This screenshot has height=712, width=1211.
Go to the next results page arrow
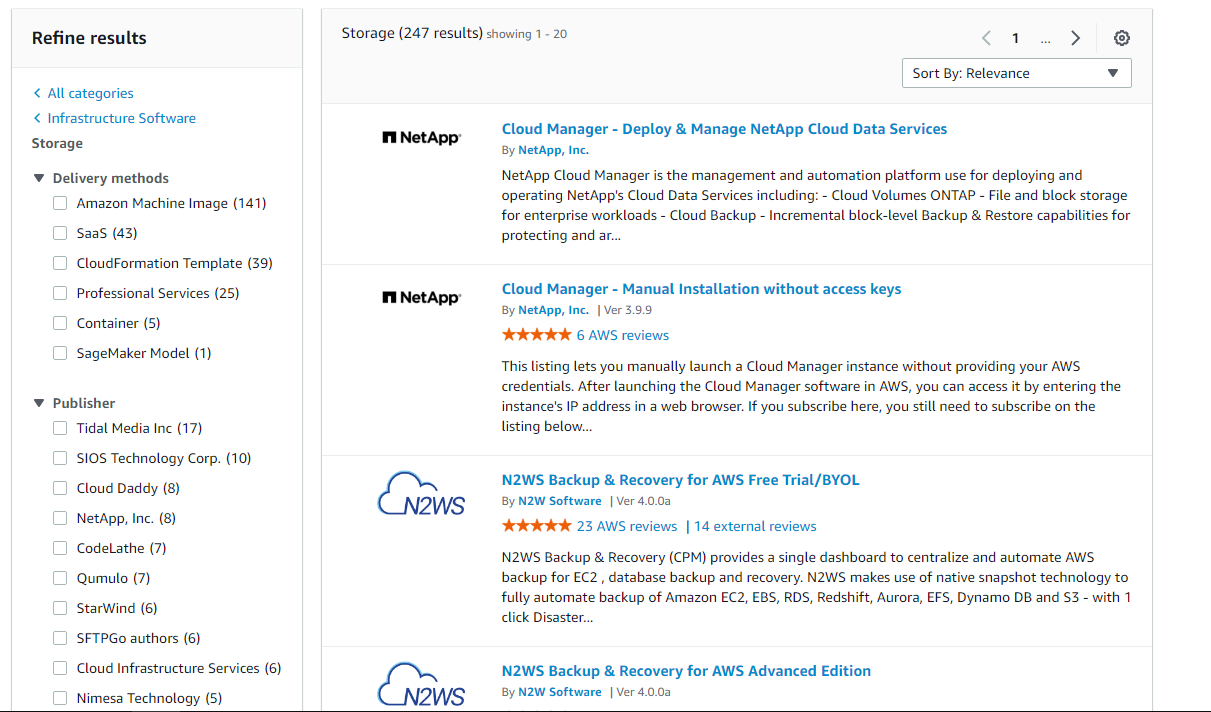pos(1076,38)
